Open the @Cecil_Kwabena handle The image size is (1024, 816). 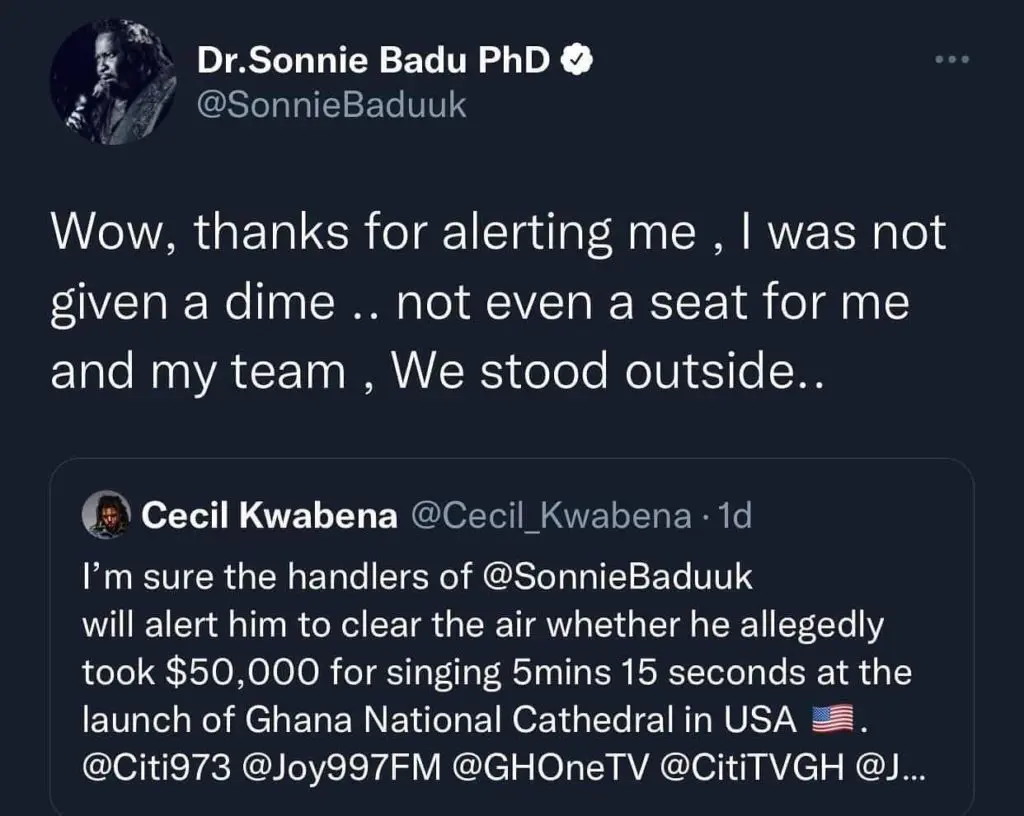coord(551,516)
